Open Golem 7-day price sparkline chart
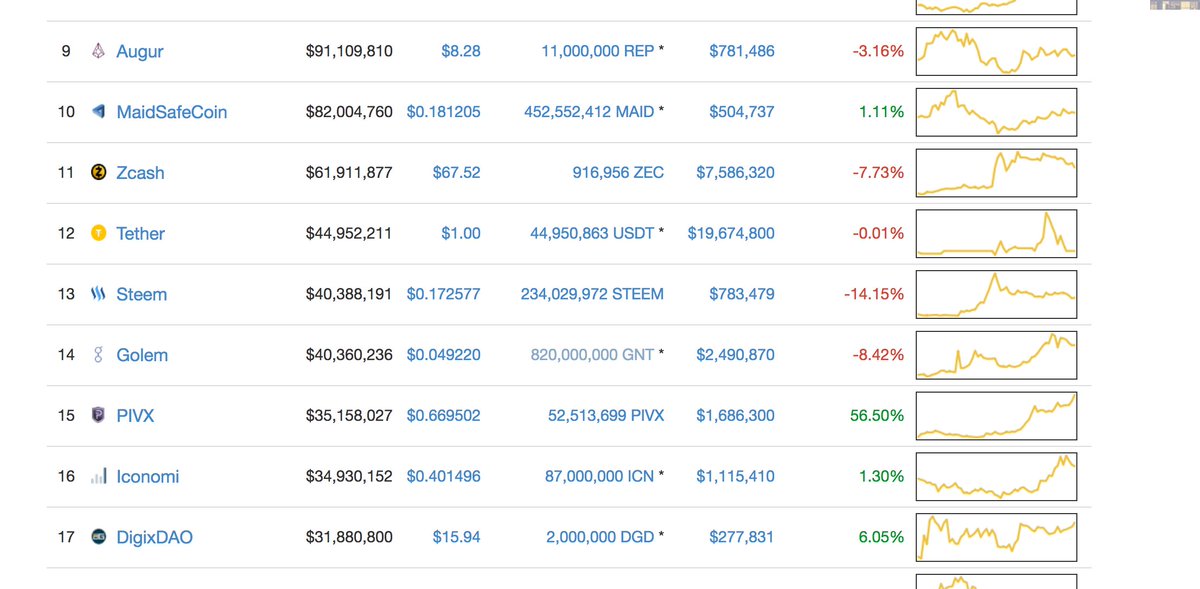Viewport: 1200px width, 589px height. click(997, 355)
